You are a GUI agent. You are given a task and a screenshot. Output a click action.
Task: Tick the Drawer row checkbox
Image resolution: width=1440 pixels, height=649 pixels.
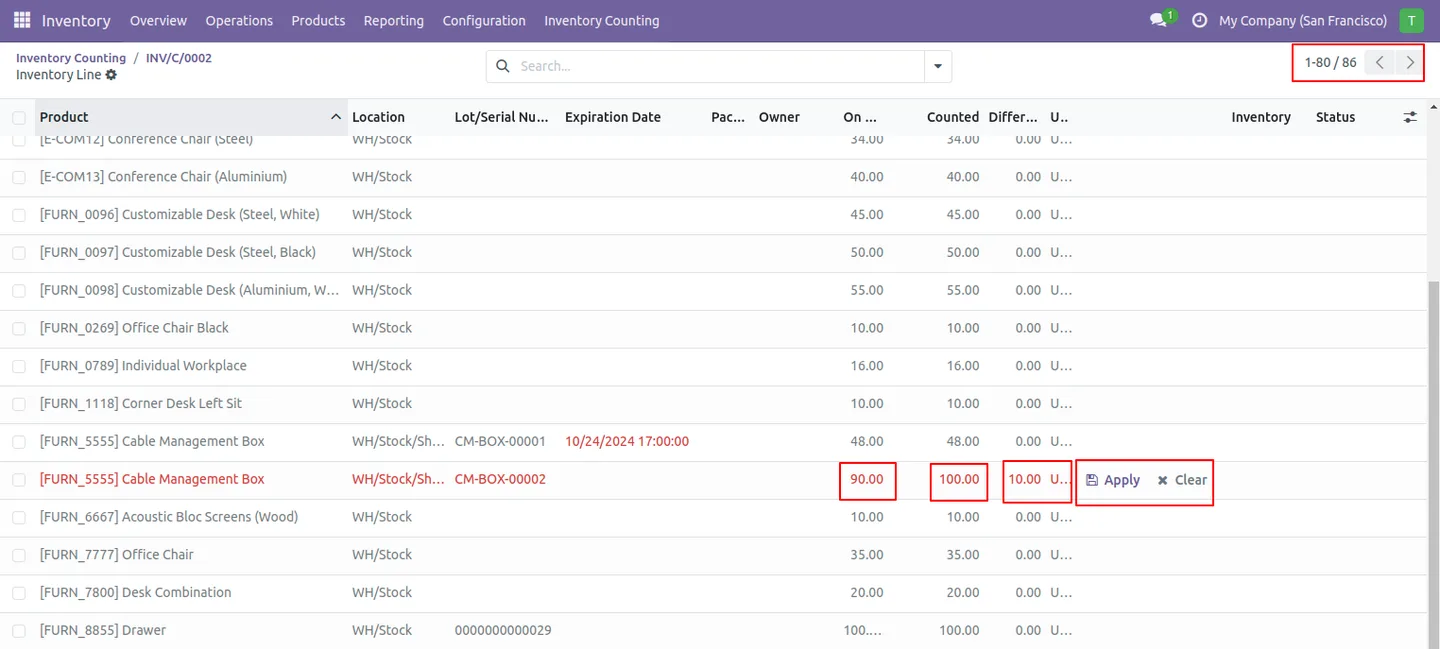19,631
